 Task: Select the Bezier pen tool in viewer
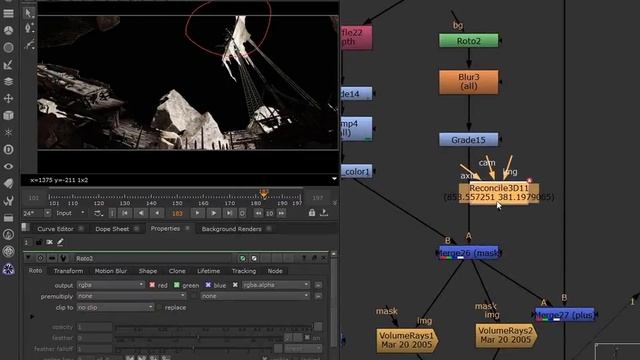pyautogui.click(x=28, y=28)
